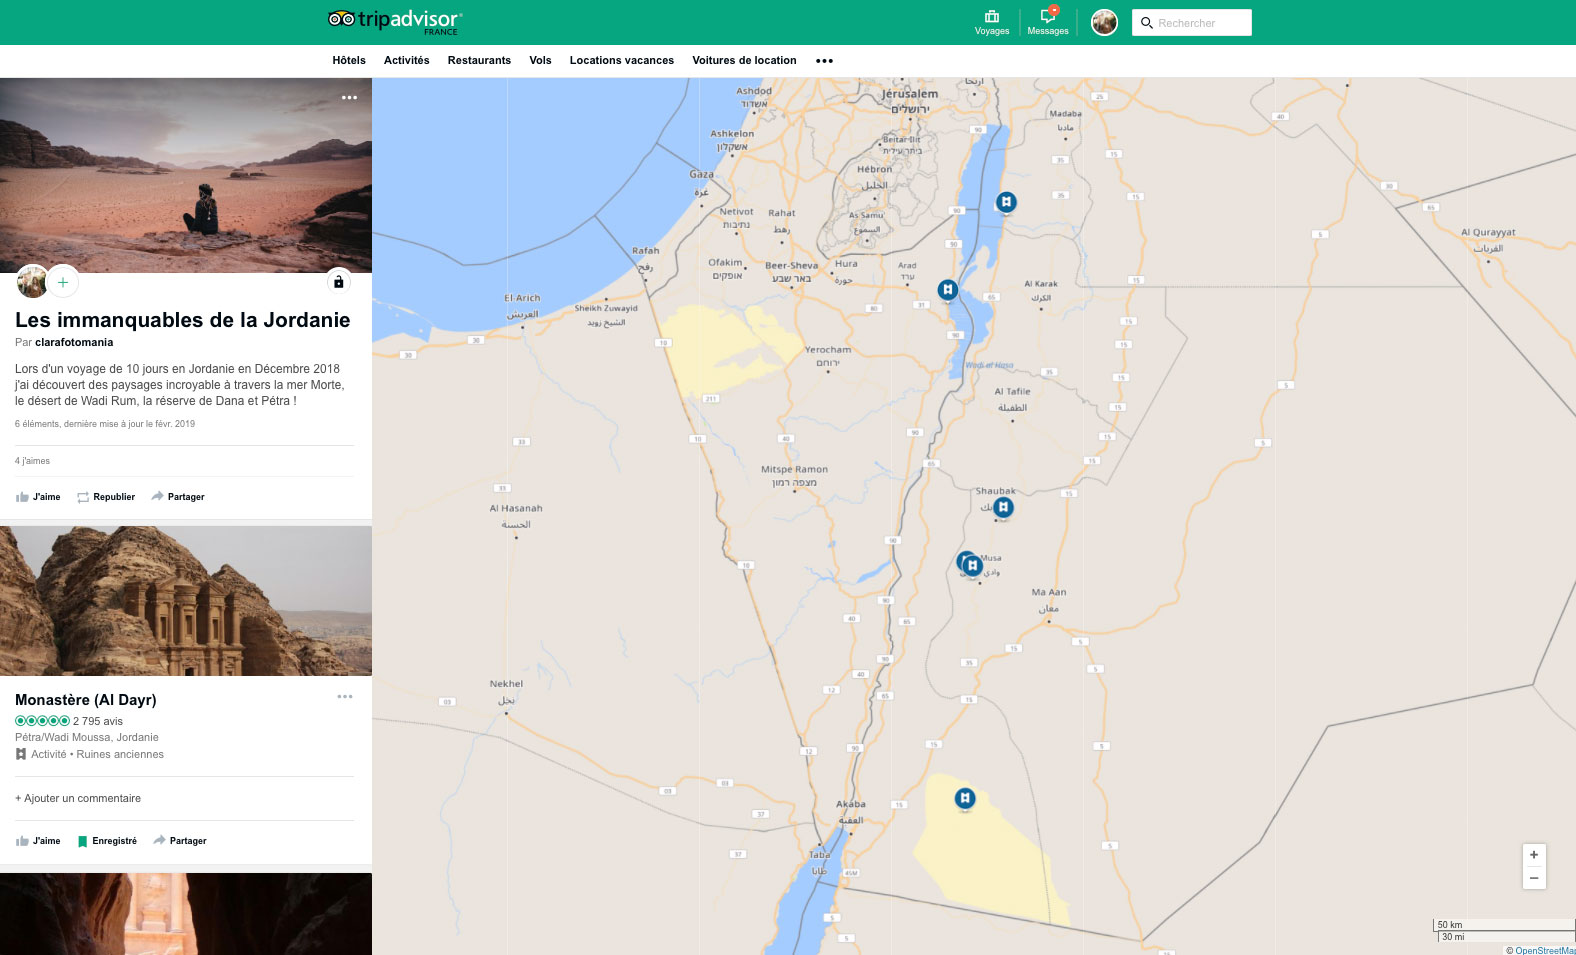Open Messages icon with notification
The image size is (1576, 955).
(1048, 22)
